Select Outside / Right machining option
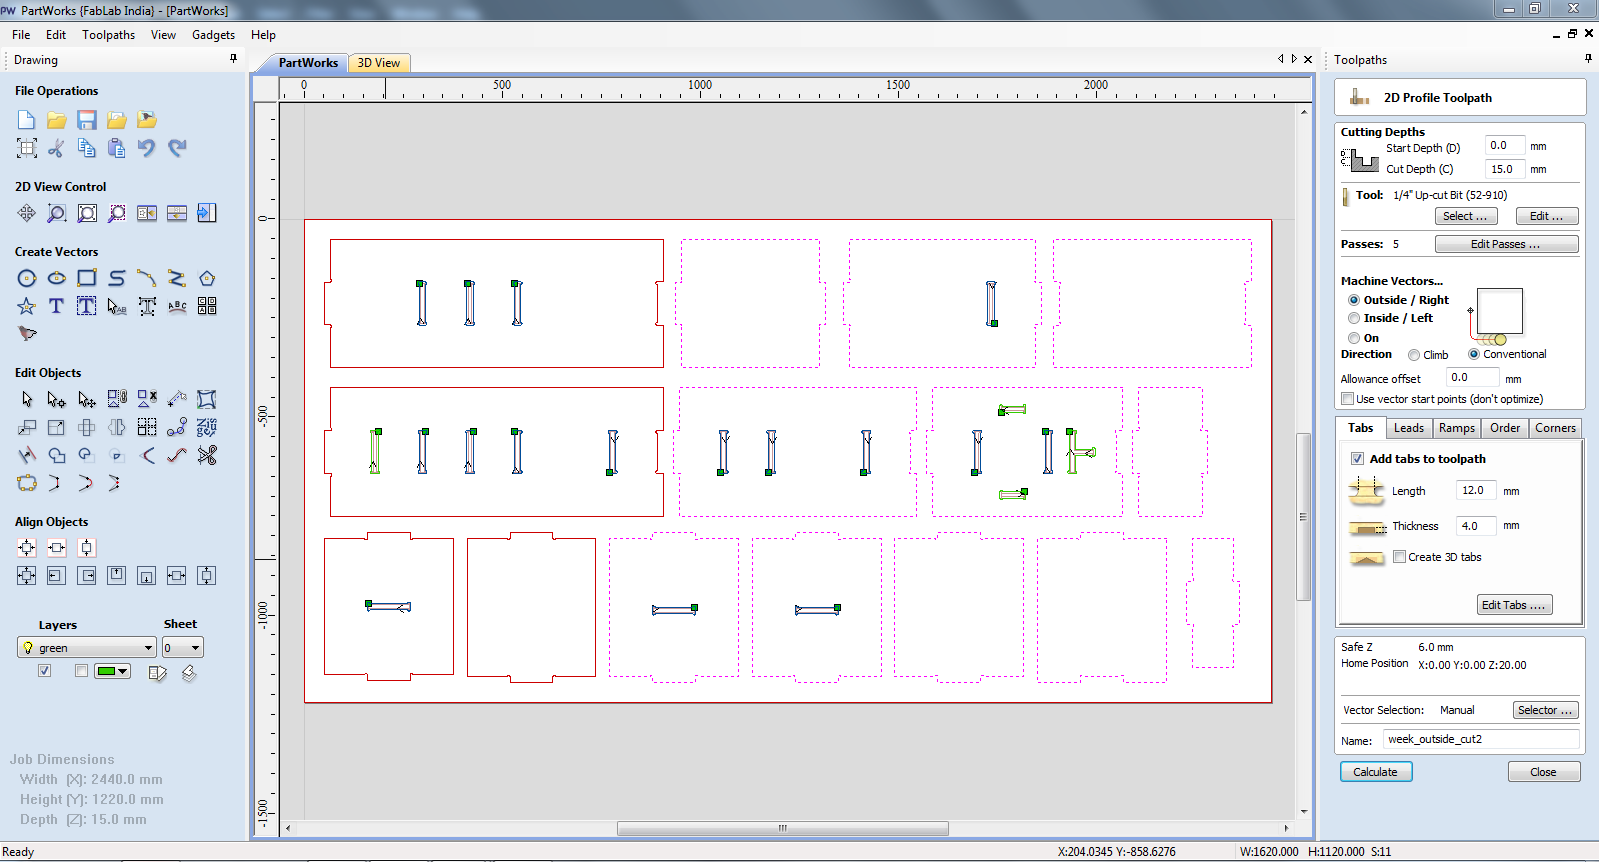1599x862 pixels. tap(1354, 300)
